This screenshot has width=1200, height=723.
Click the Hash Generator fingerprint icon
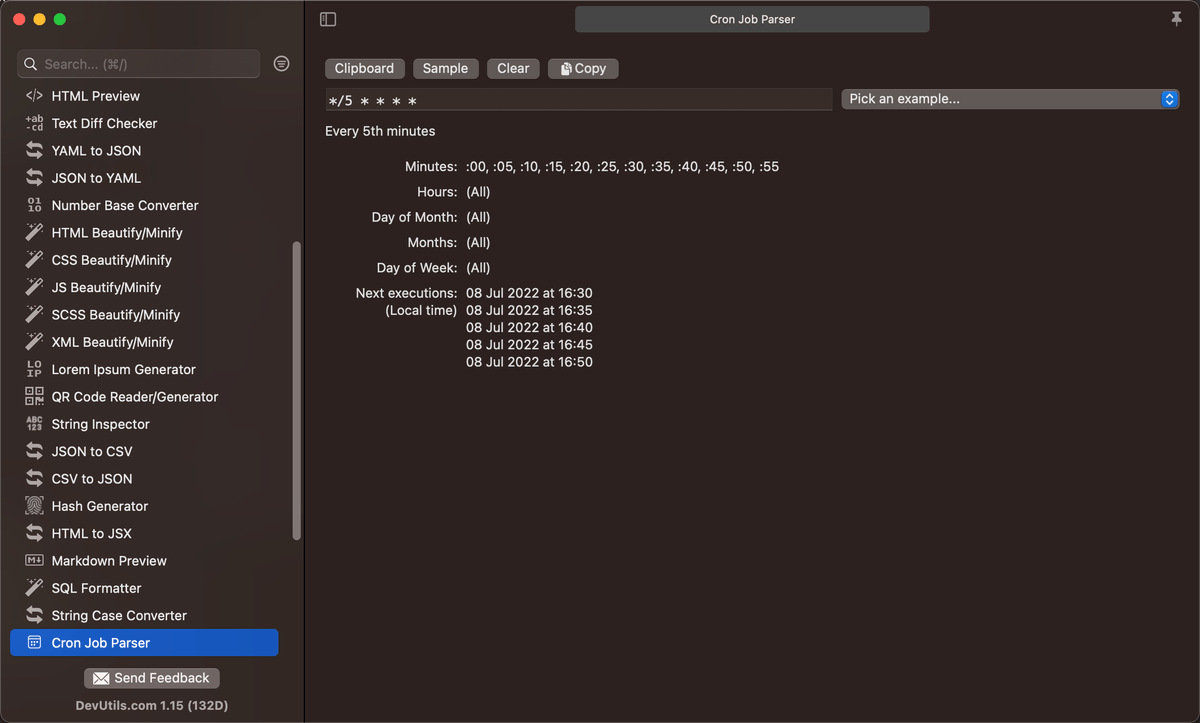34,506
